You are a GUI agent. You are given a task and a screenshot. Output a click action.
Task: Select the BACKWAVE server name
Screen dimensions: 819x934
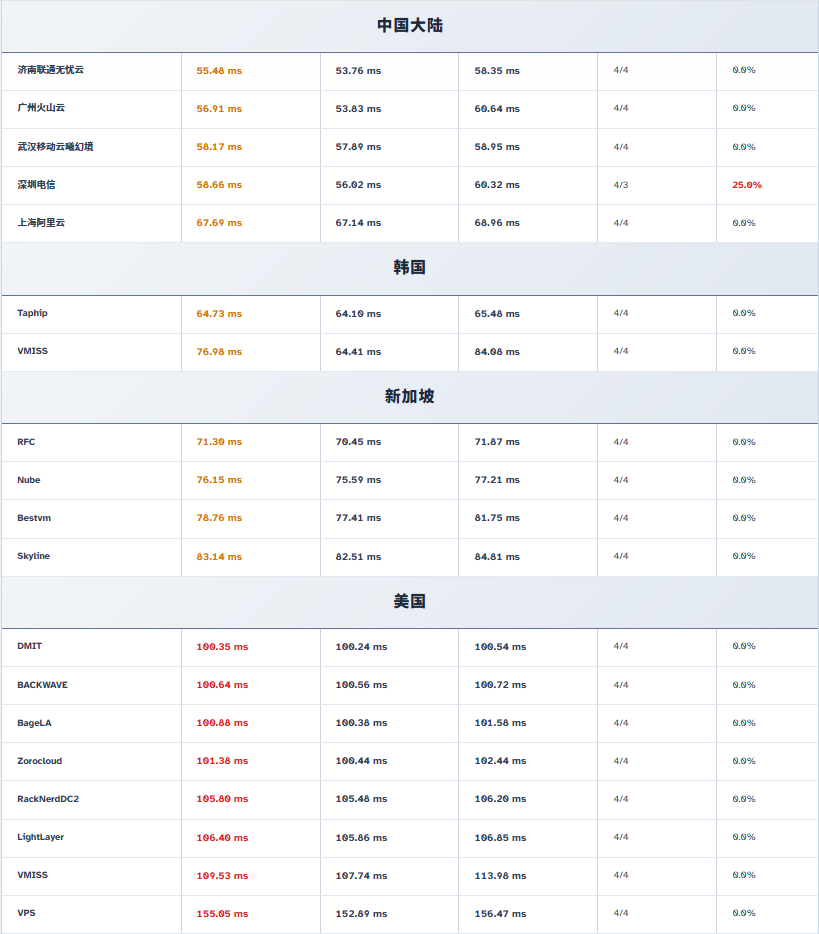click(x=43, y=685)
